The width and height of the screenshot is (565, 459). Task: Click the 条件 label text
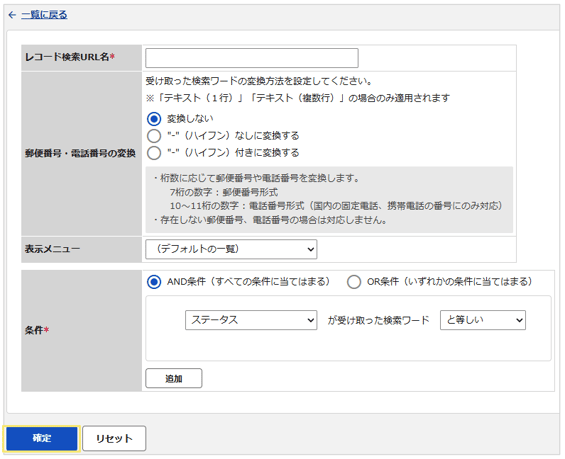(x=37, y=330)
